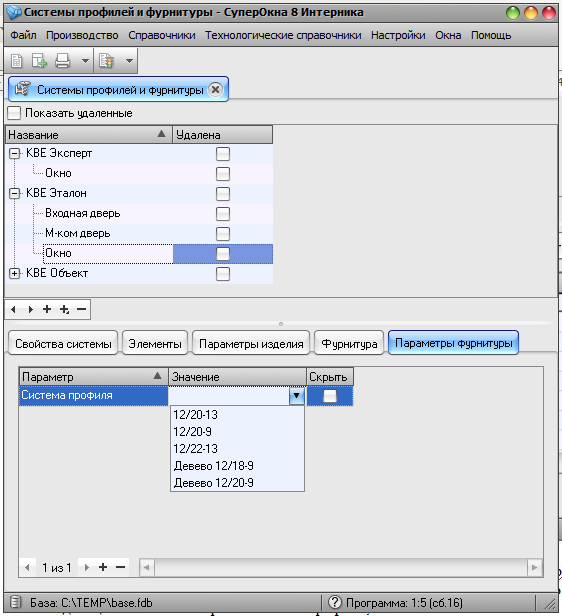Choose Девево 12/18-9 from dropdown list
562x616 pixels.
coord(214,466)
